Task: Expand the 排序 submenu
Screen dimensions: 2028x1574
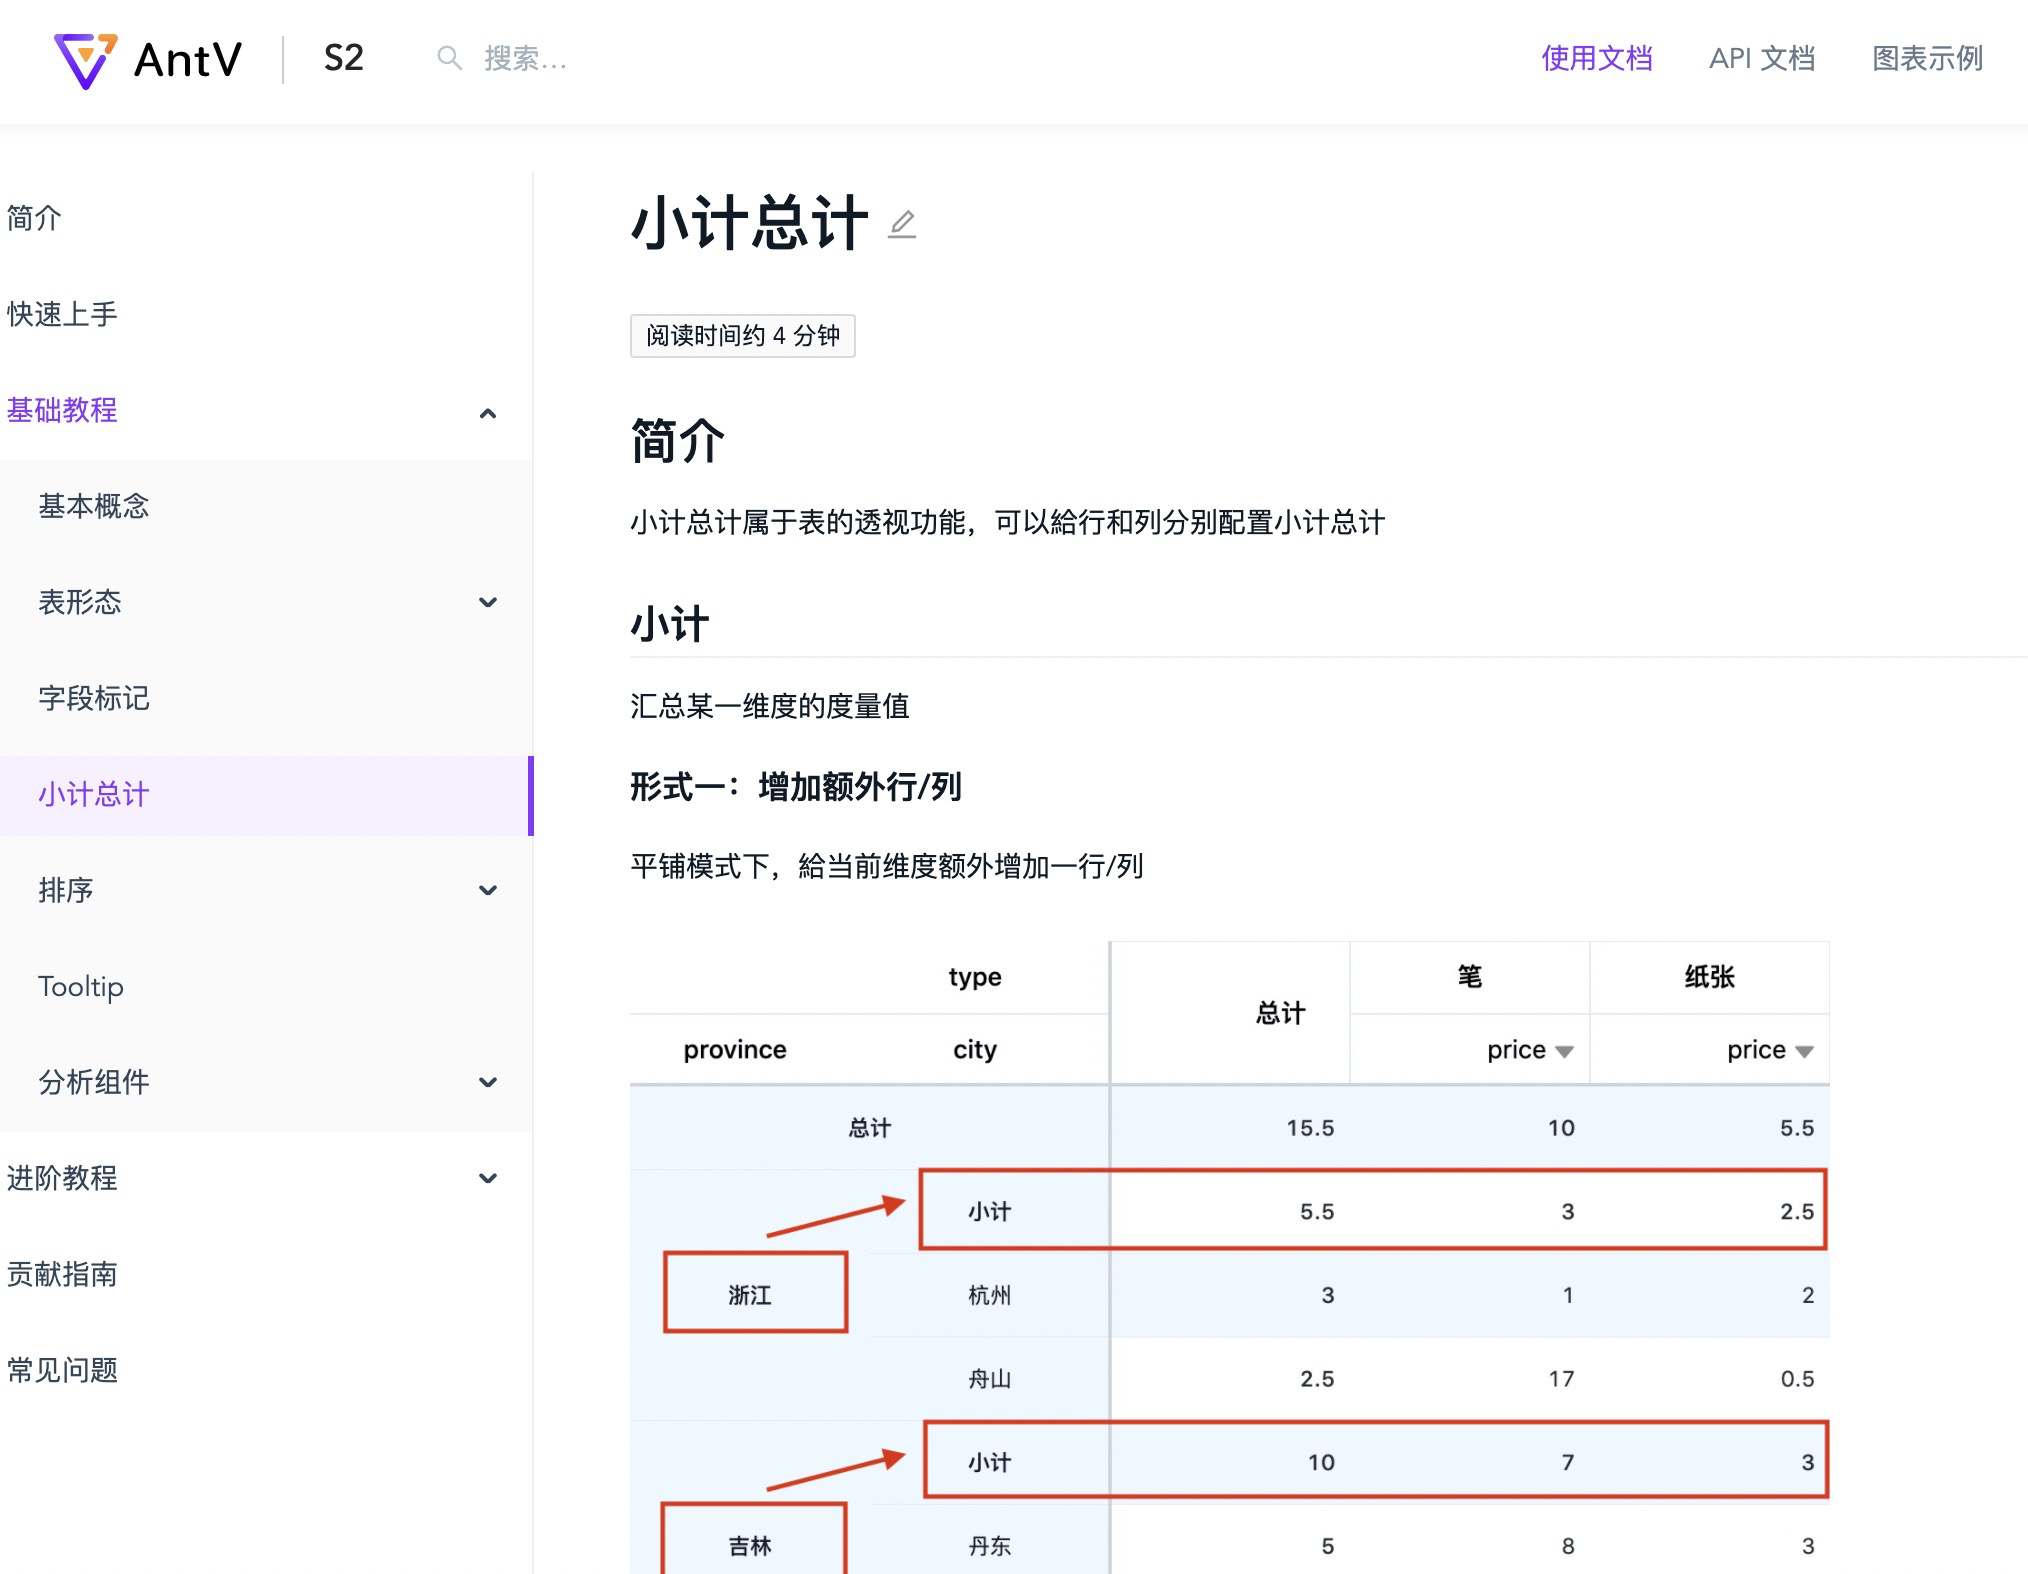Action: (489, 890)
